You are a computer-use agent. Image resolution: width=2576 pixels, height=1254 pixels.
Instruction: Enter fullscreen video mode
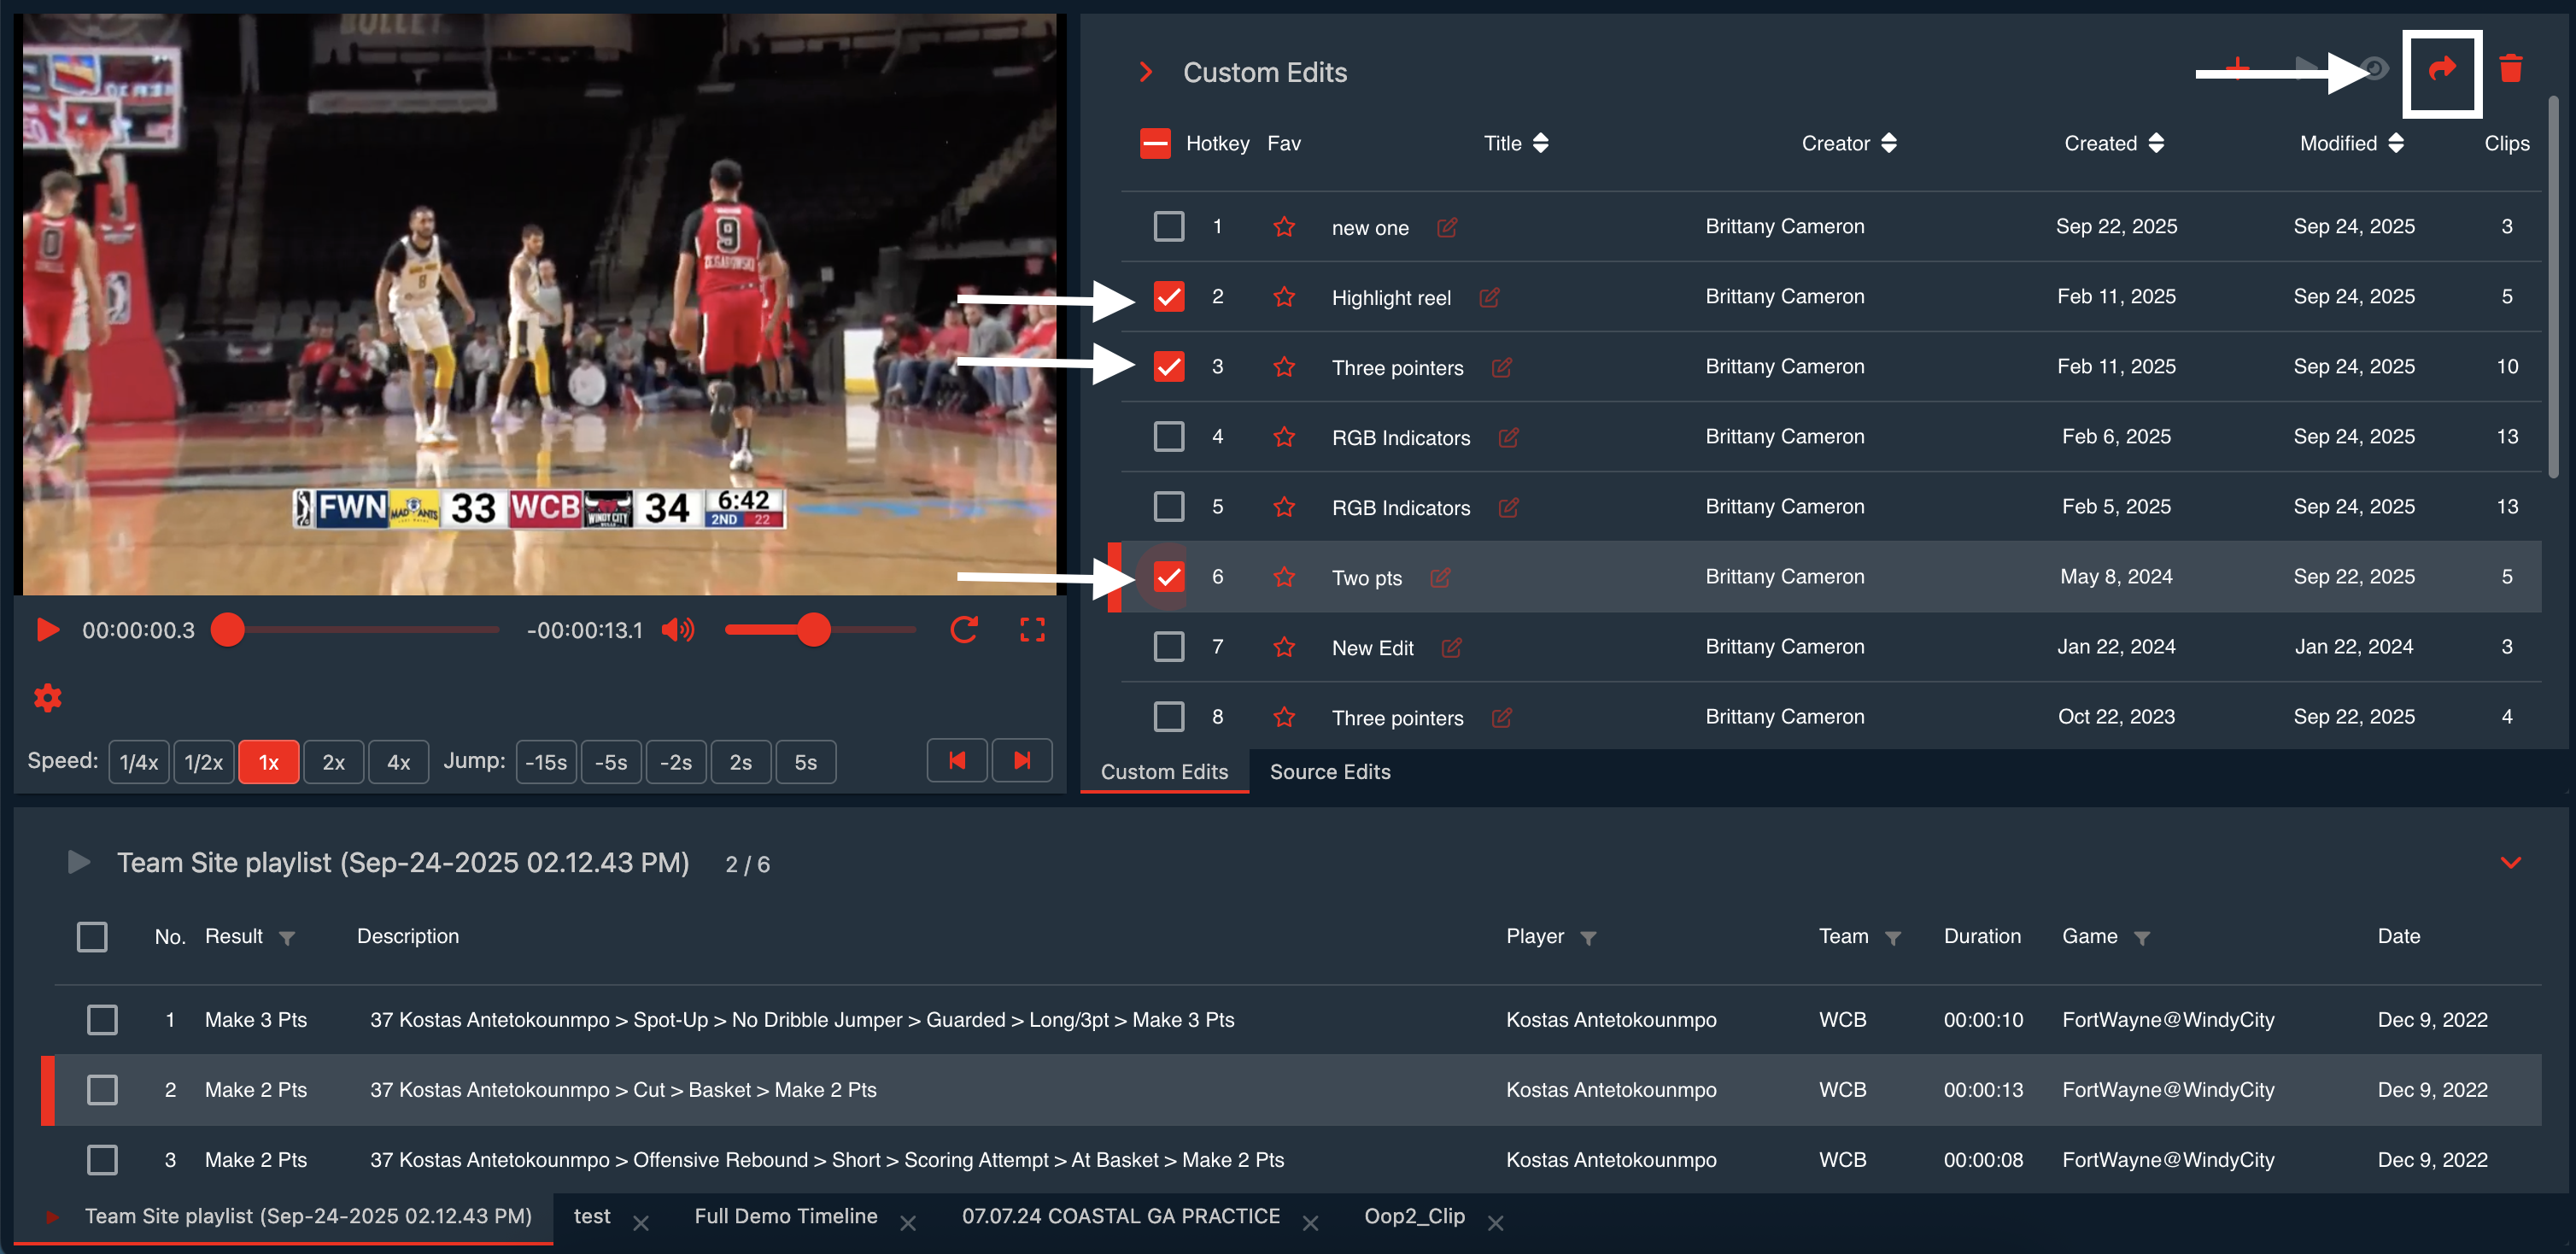click(1032, 630)
